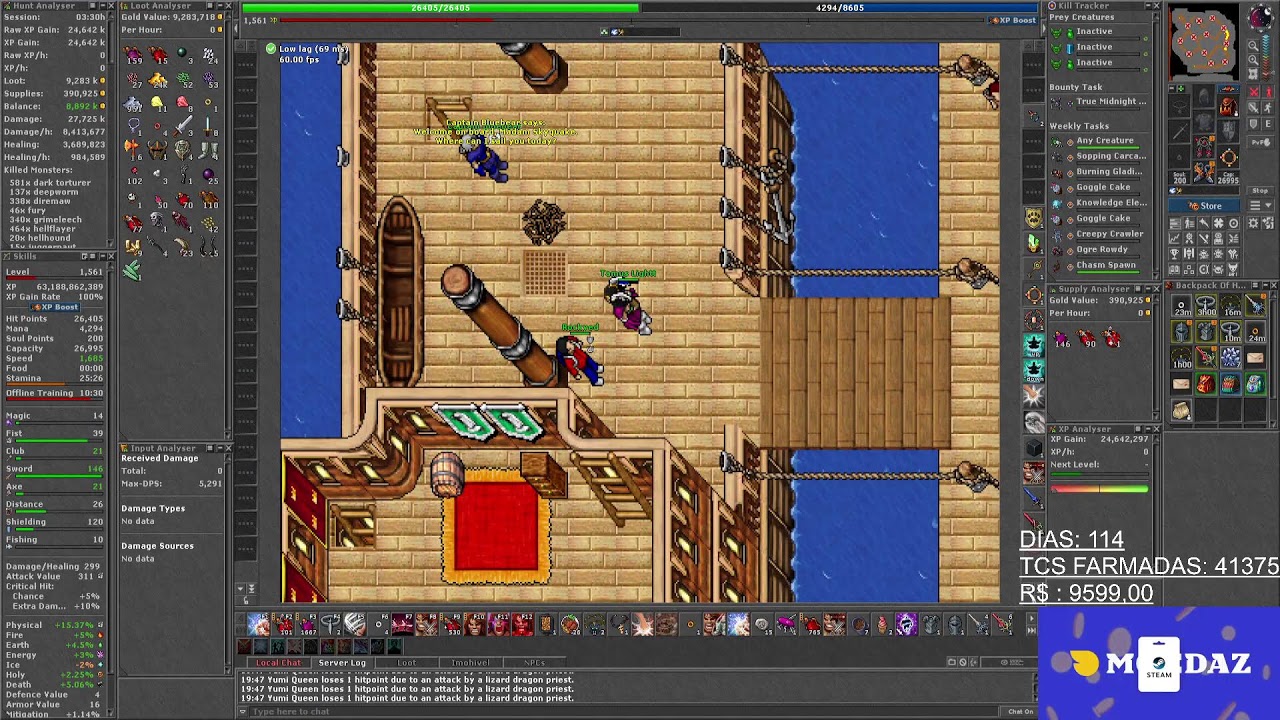The height and width of the screenshot is (720, 1280).
Task: Click the loot item stack counting 102
Action: [134, 175]
